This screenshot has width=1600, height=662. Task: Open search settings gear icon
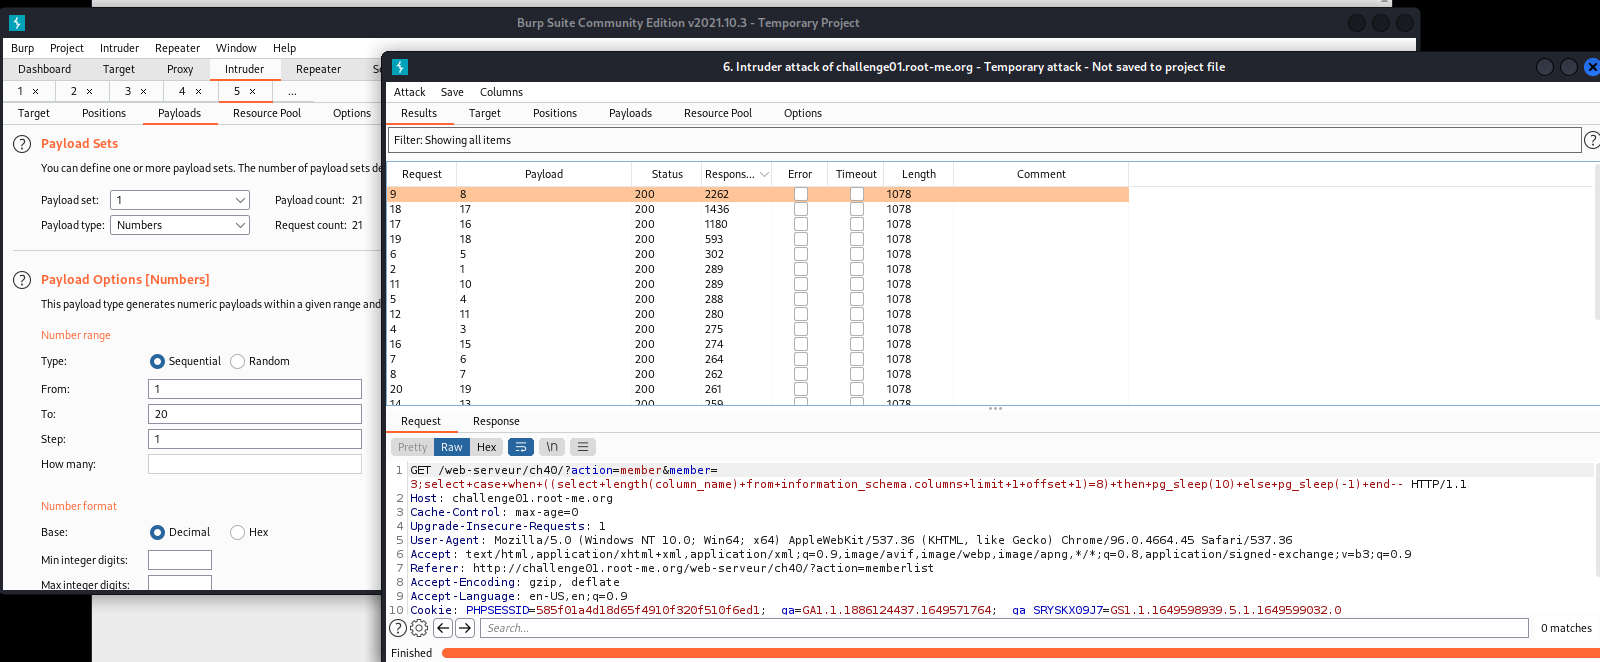coord(419,628)
